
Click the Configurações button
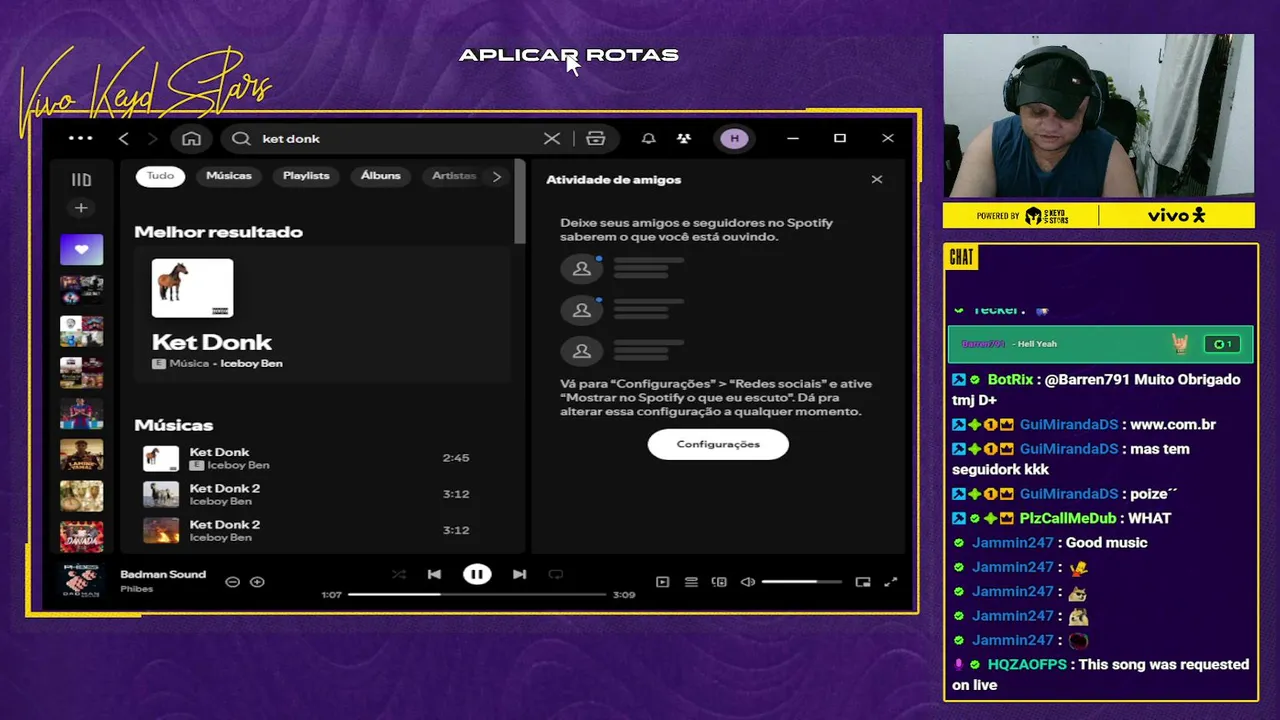tap(718, 444)
